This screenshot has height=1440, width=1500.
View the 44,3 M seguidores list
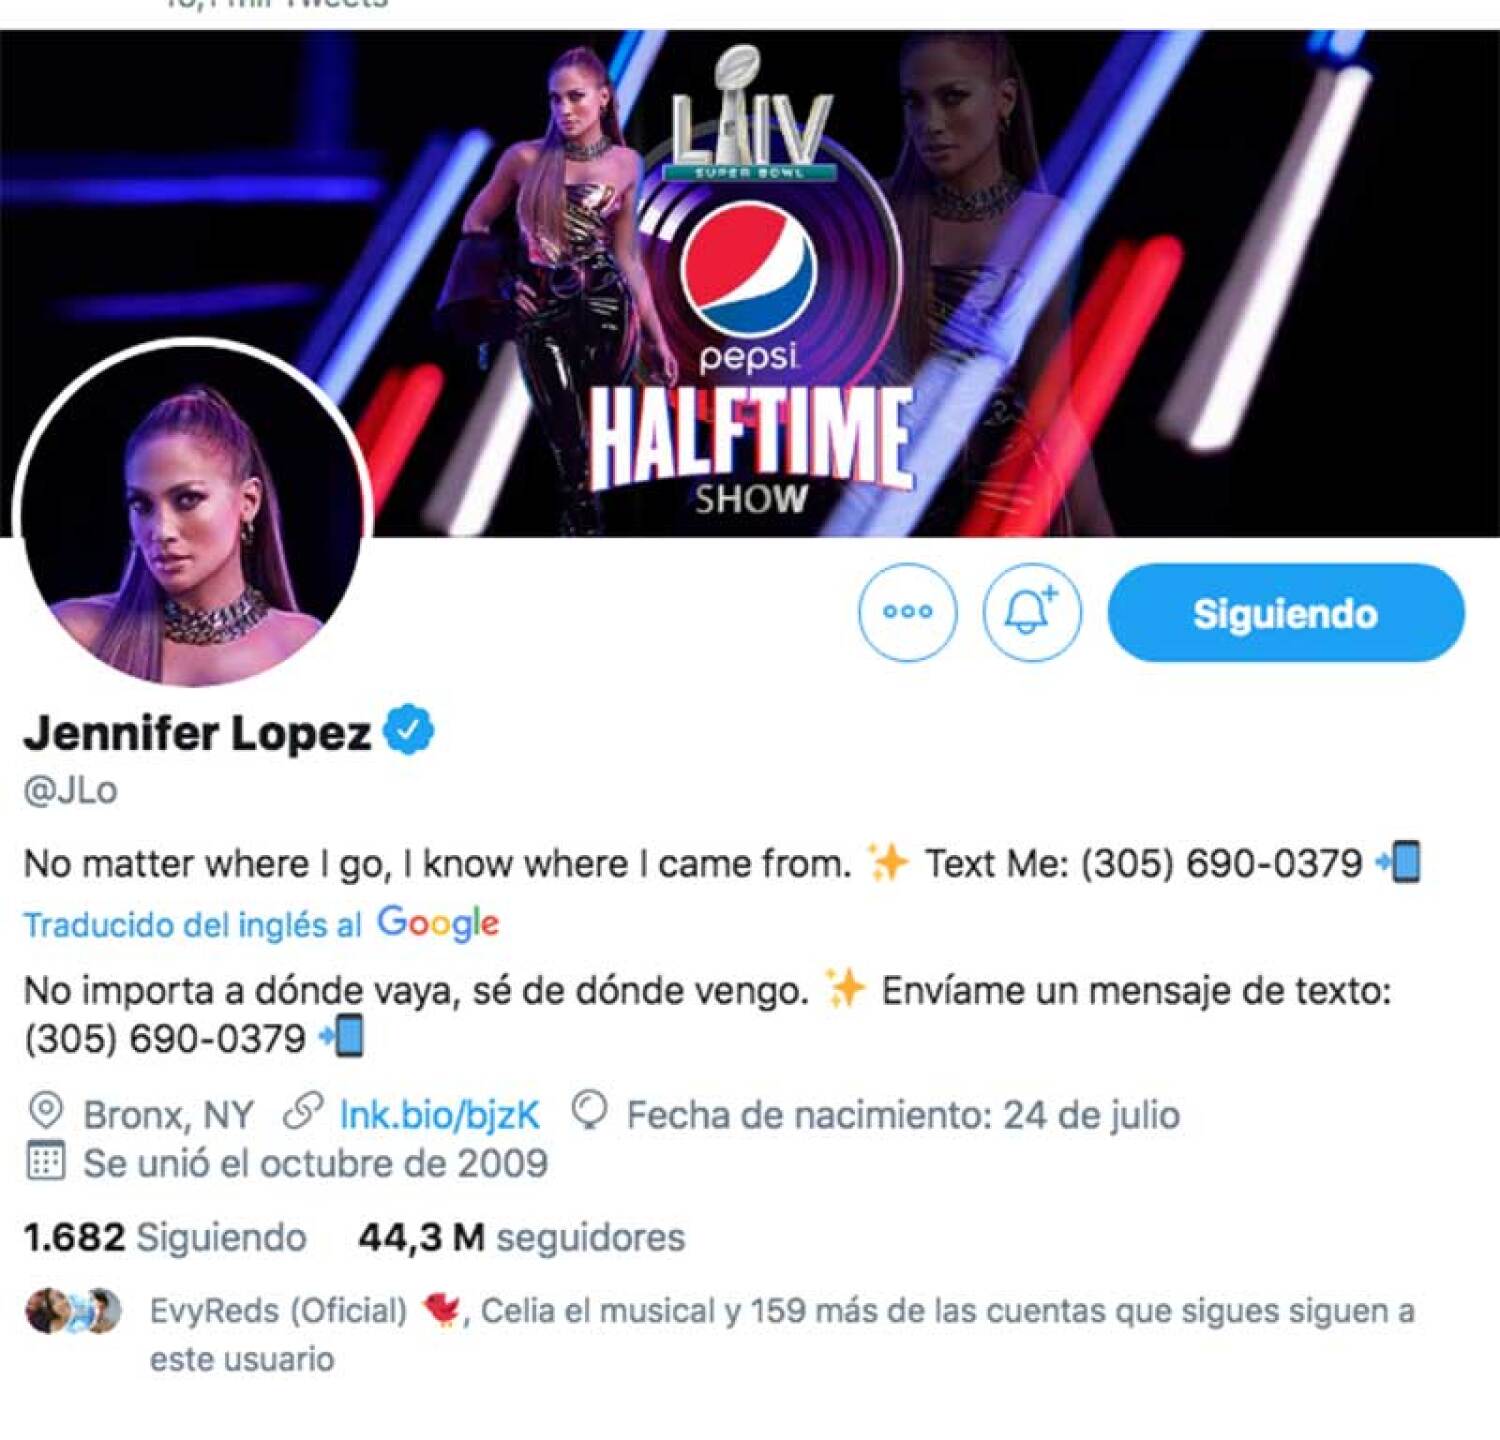[522, 1237]
